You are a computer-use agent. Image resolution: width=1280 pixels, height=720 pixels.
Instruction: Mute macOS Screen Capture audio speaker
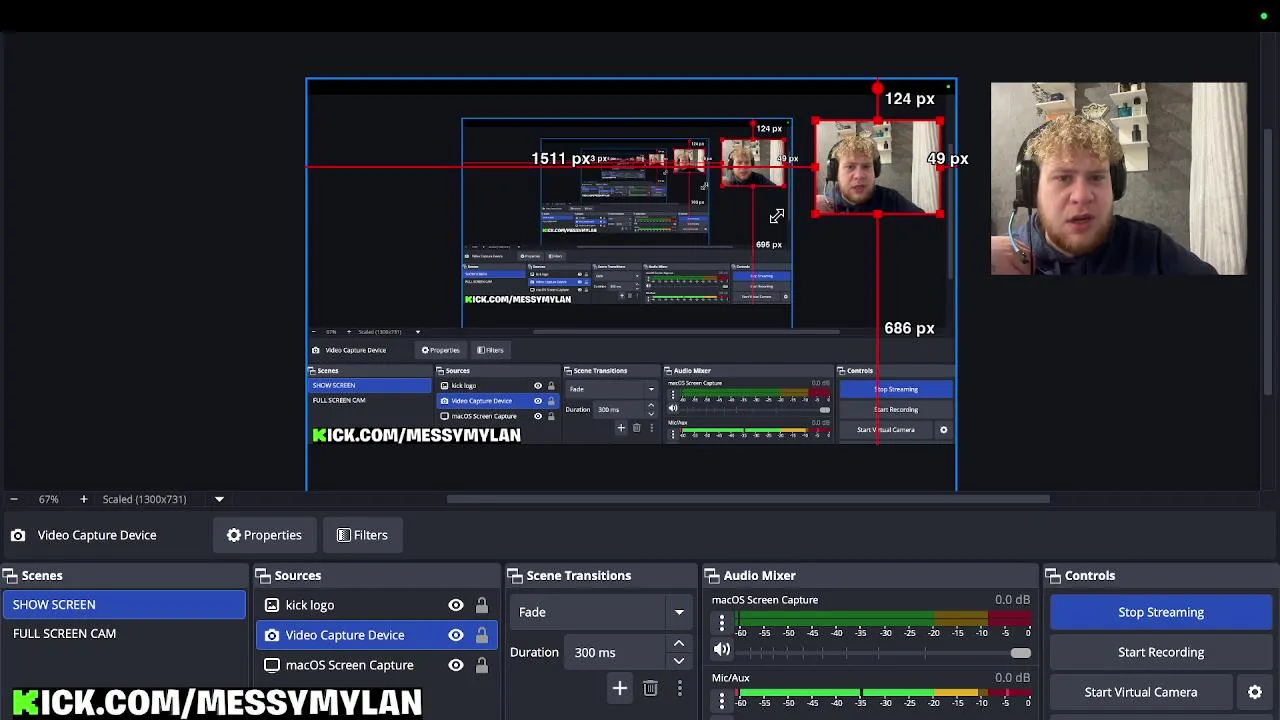tap(722, 649)
